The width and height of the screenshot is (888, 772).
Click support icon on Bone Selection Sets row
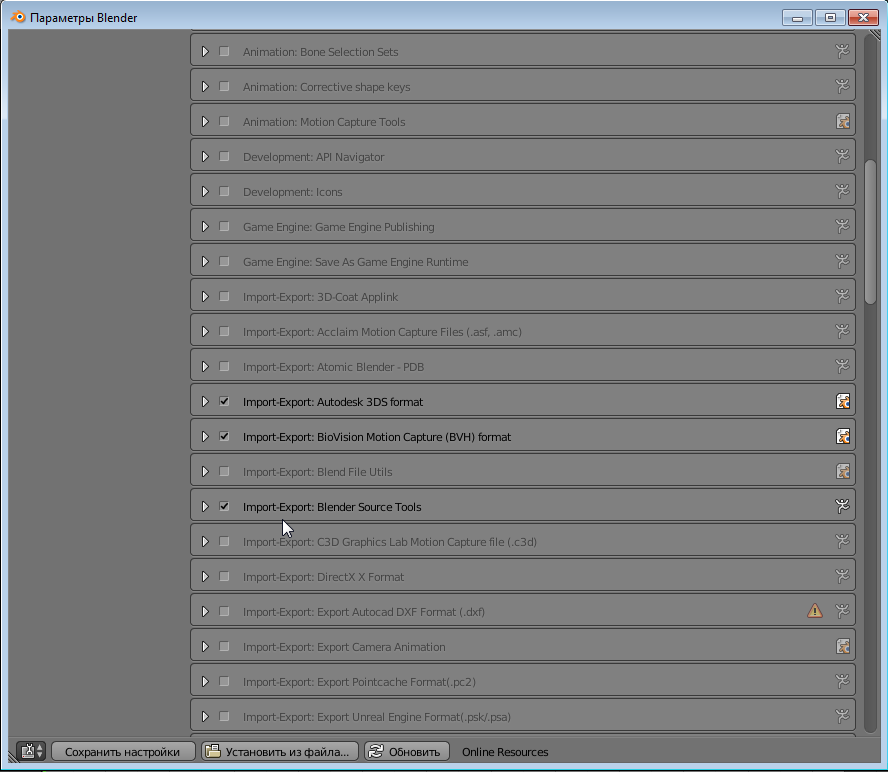point(842,51)
